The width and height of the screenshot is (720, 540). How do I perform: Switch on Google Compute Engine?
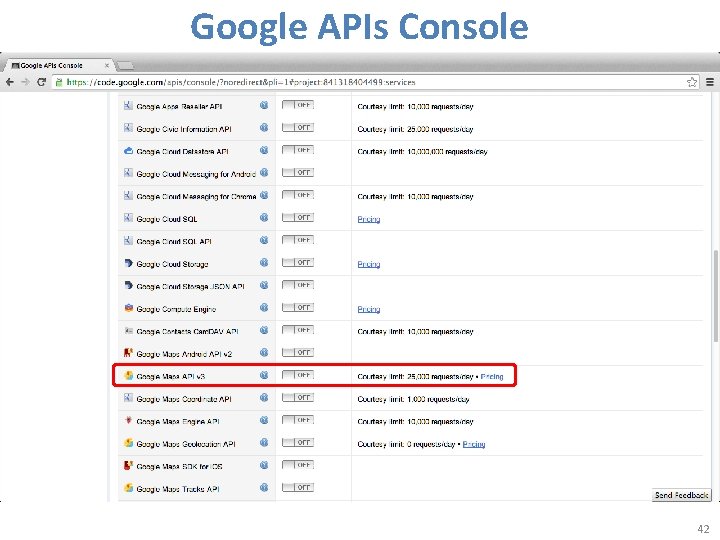coord(298,308)
